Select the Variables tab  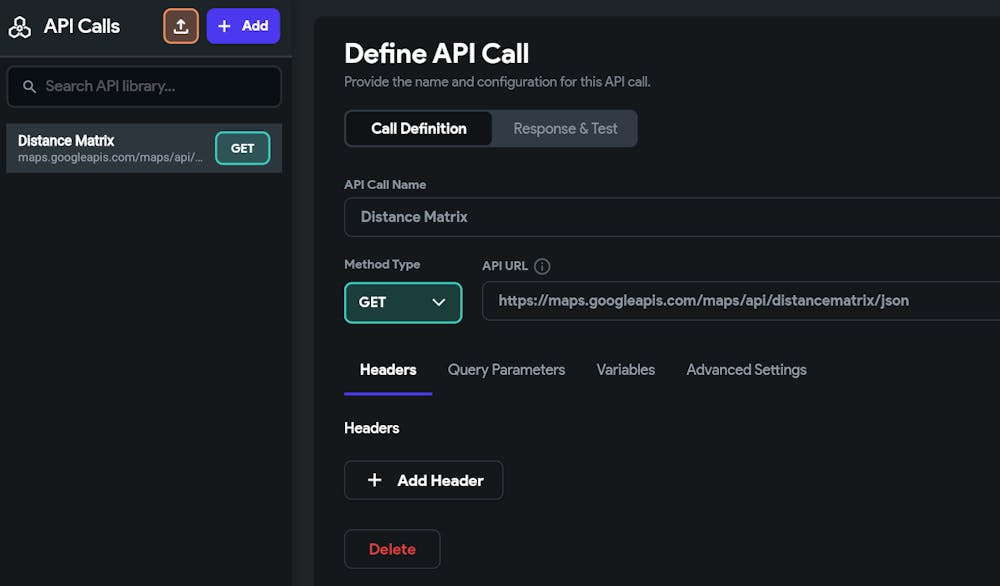626,370
